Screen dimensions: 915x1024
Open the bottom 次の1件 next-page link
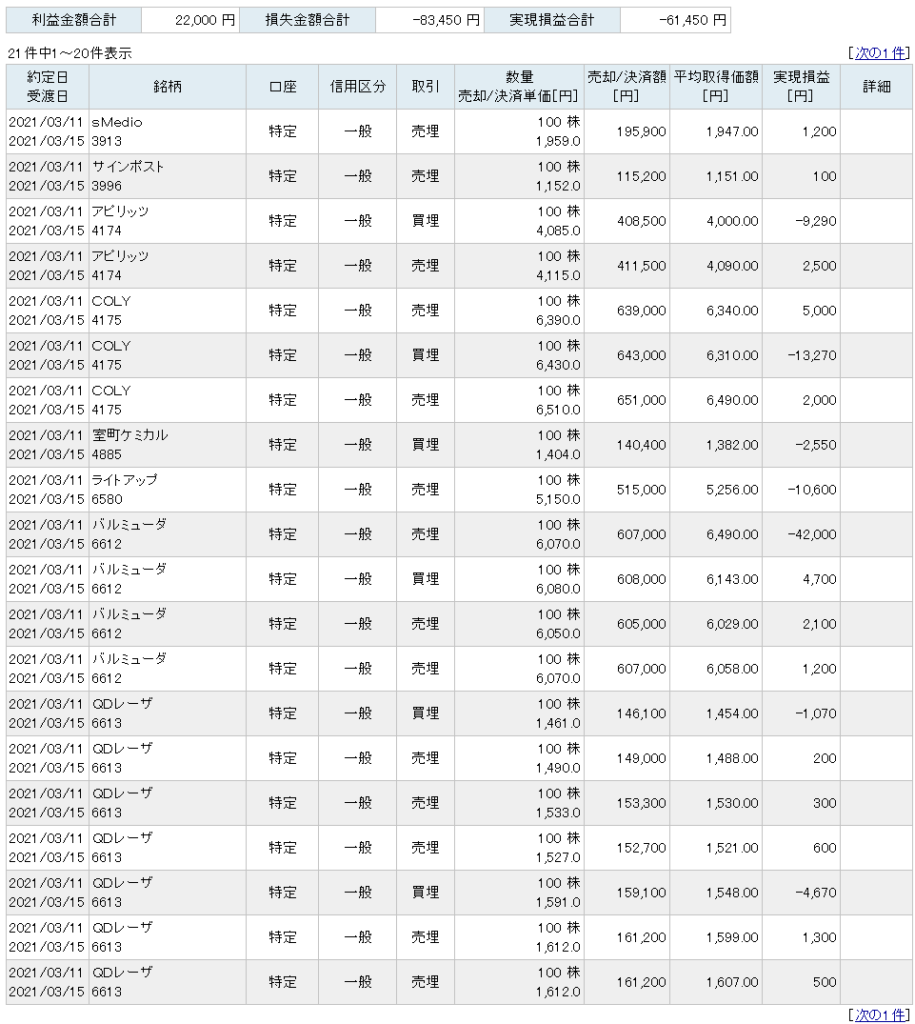pyautogui.click(x=880, y=1014)
